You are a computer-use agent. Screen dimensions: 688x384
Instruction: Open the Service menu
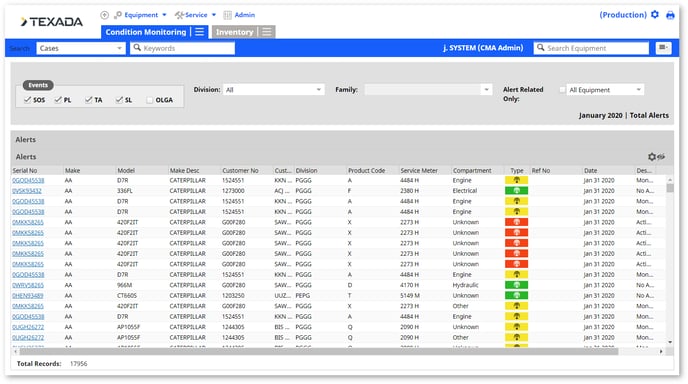click(196, 15)
